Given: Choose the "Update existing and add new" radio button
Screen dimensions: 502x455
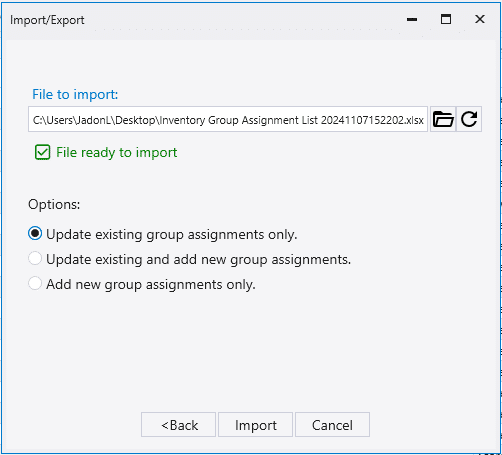Looking at the screenshot, I should click(x=35, y=258).
